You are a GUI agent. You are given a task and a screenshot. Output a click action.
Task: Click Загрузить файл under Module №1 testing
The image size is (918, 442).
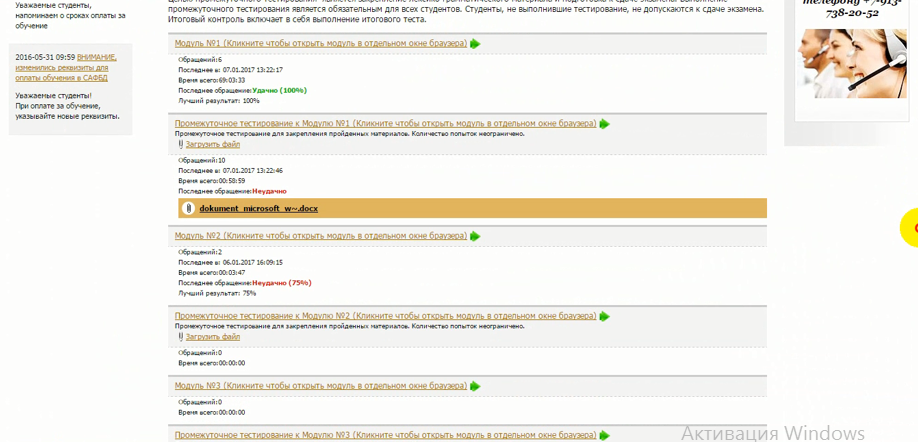pyautogui.click(x=212, y=145)
